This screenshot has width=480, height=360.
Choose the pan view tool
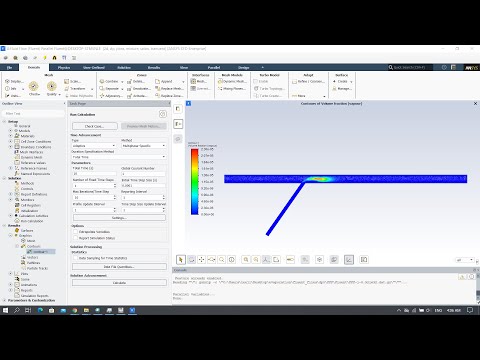(201, 259)
